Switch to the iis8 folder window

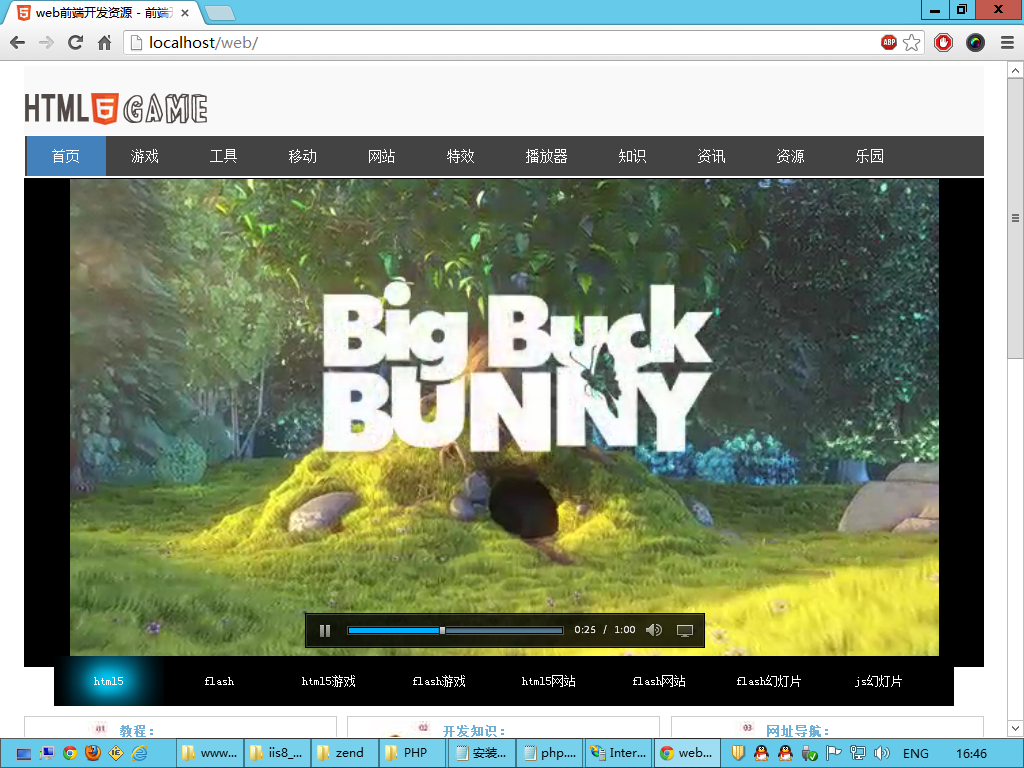coord(277,754)
